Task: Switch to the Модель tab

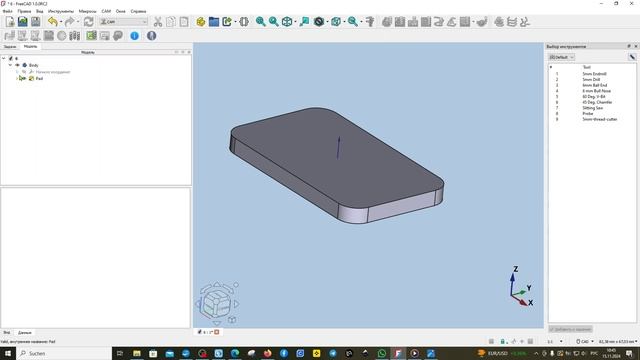Action: tap(31, 47)
